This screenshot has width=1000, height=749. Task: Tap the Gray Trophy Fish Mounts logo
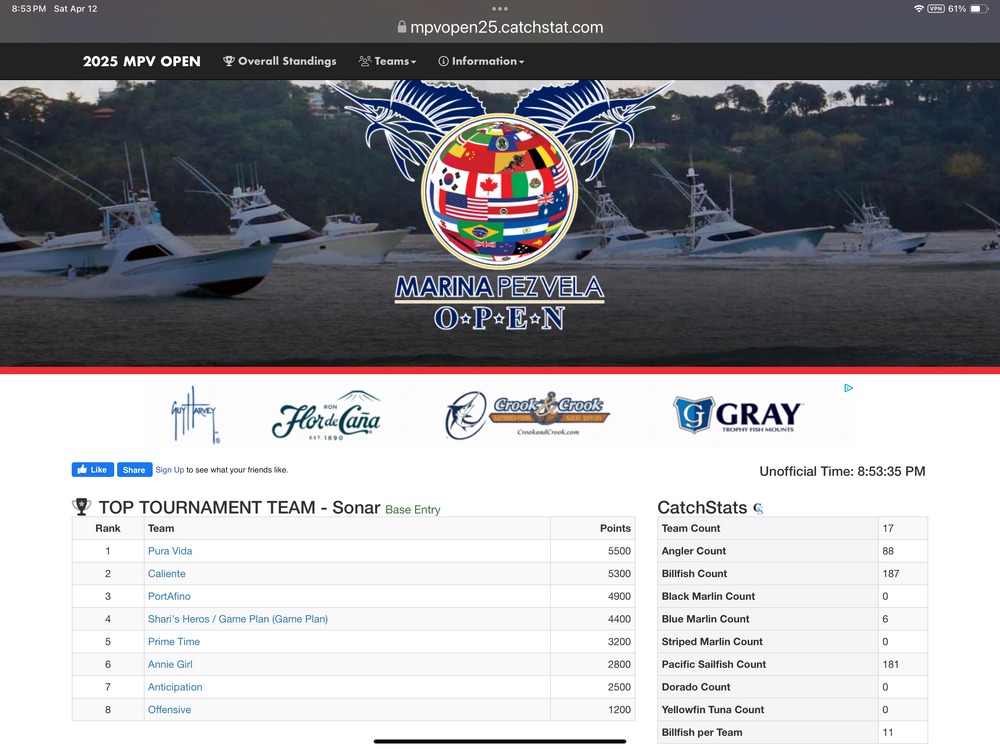tap(738, 416)
